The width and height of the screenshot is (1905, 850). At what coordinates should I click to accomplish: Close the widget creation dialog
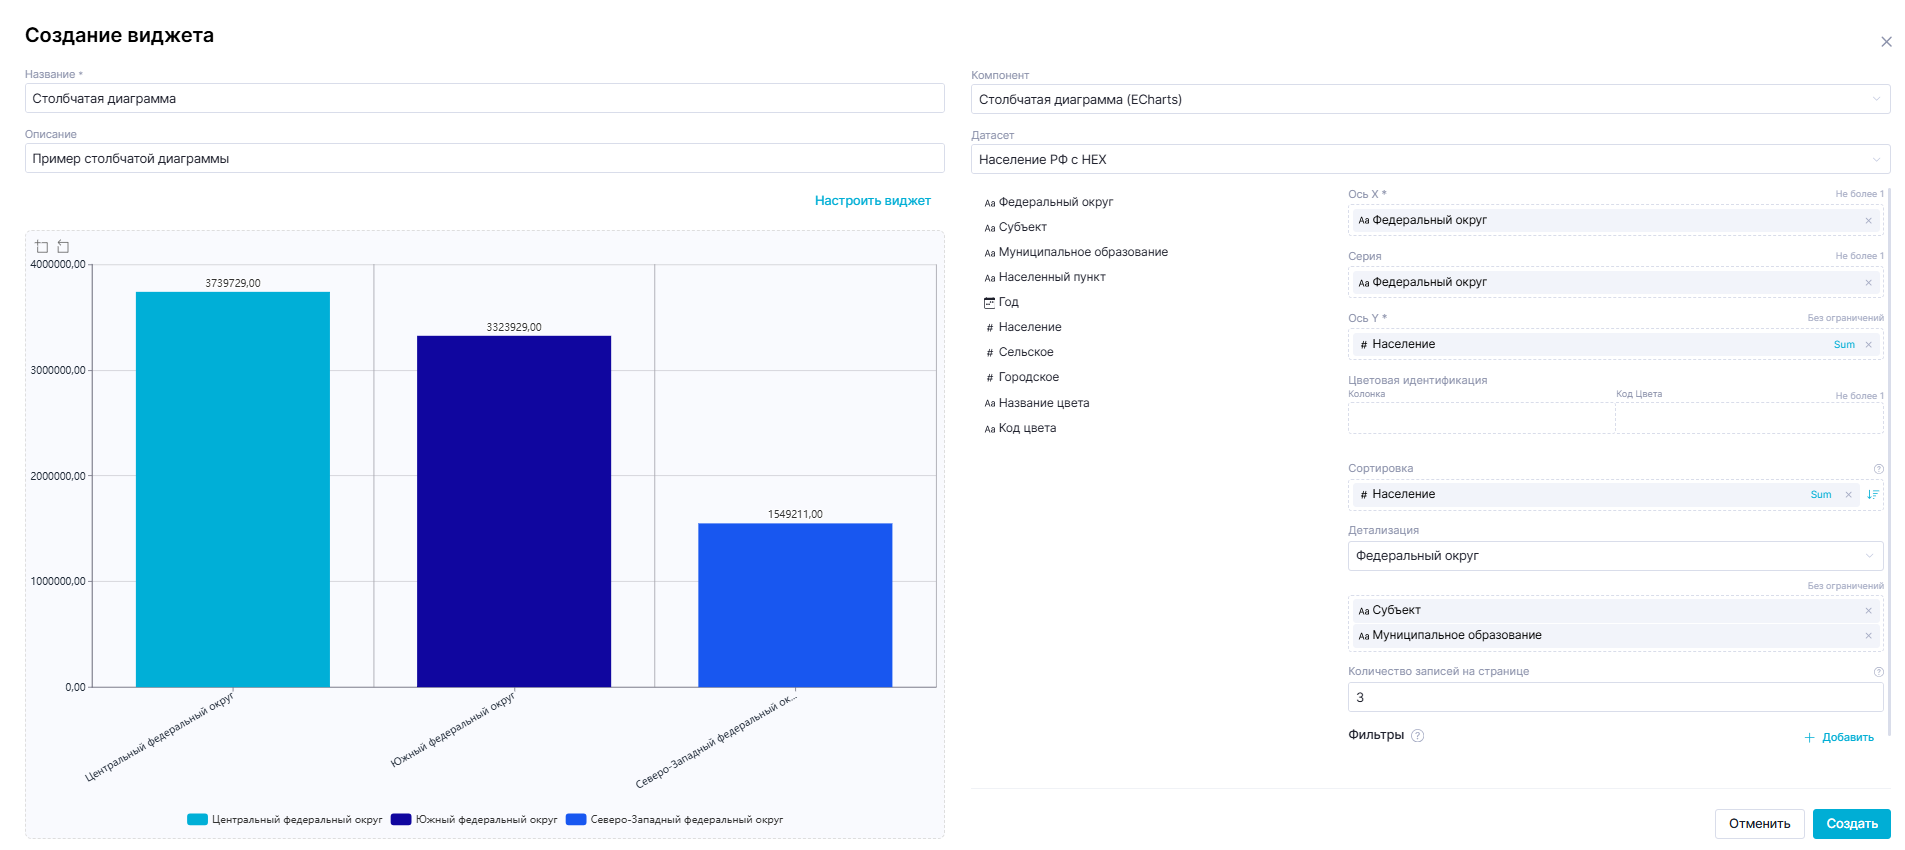pyautogui.click(x=1886, y=42)
